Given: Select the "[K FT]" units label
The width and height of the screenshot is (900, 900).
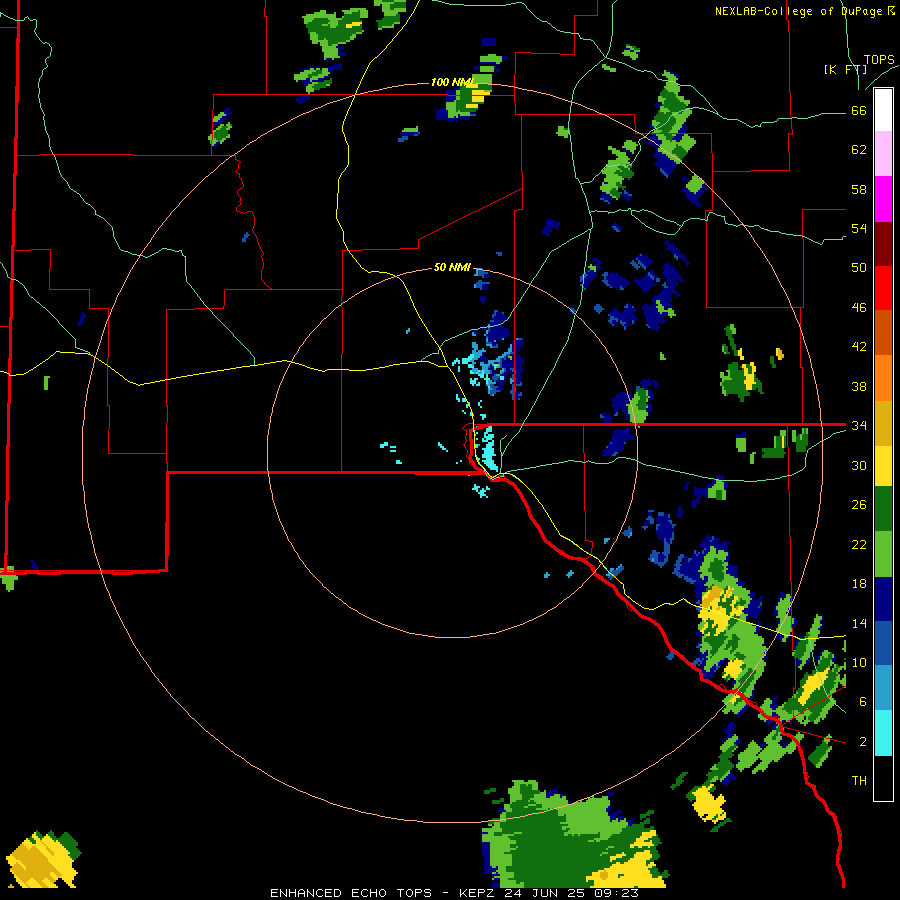Looking at the screenshot, I should pyautogui.click(x=845, y=69).
